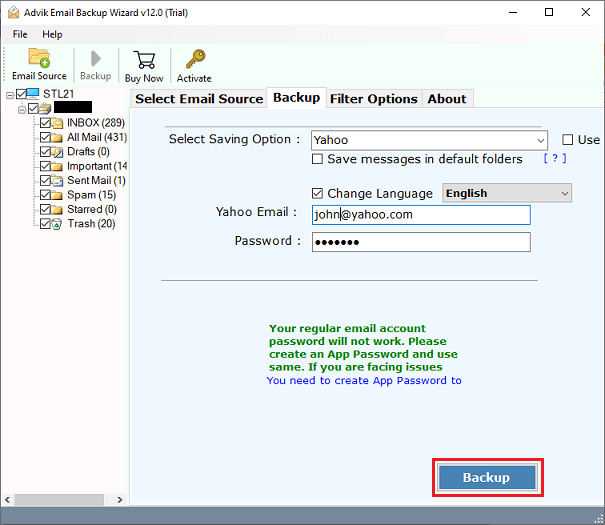Click into the Password field

point(421,242)
